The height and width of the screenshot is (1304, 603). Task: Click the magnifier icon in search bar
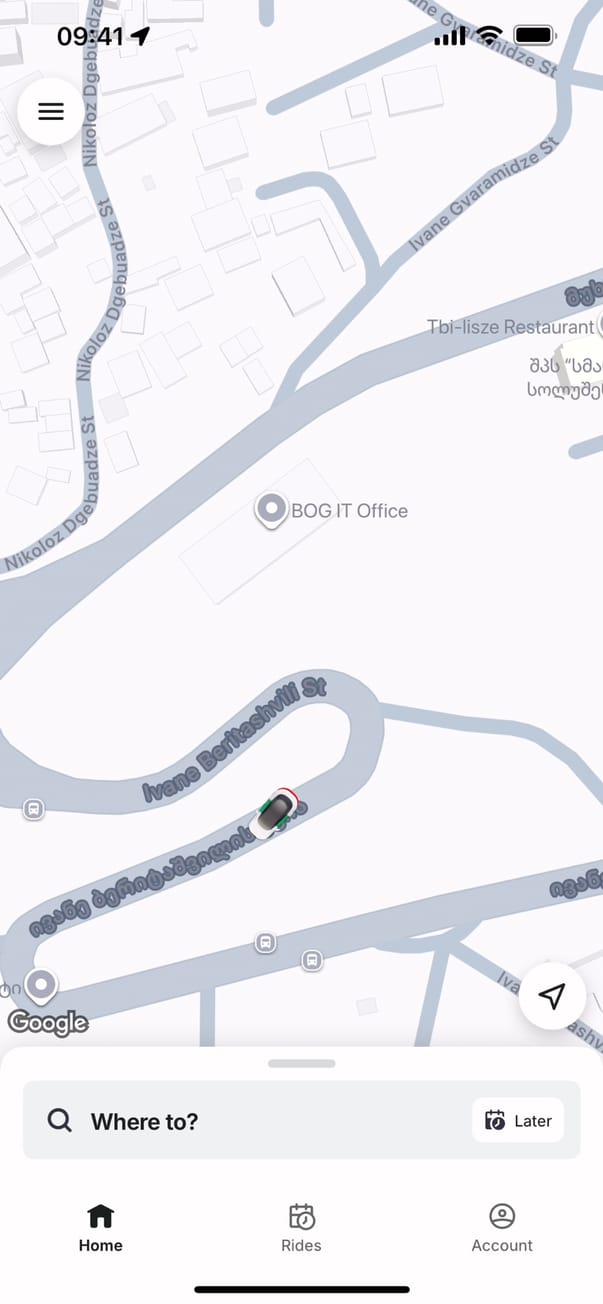coord(60,1120)
